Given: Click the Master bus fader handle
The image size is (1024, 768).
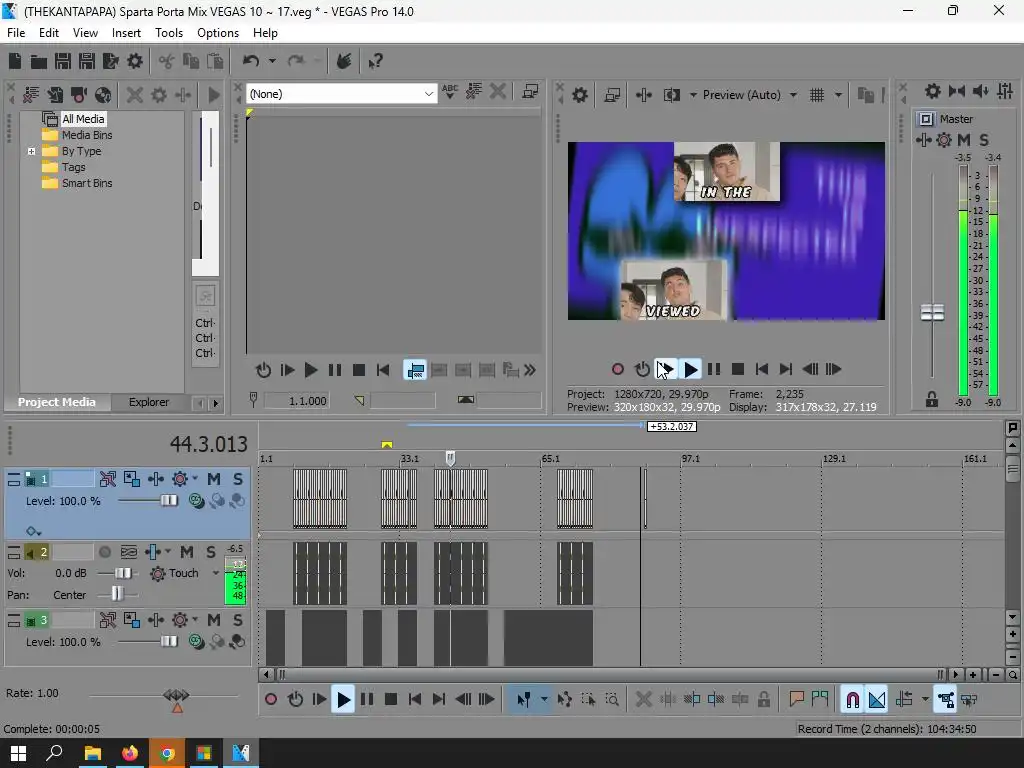Looking at the screenshot, I should tap(932, 313).
